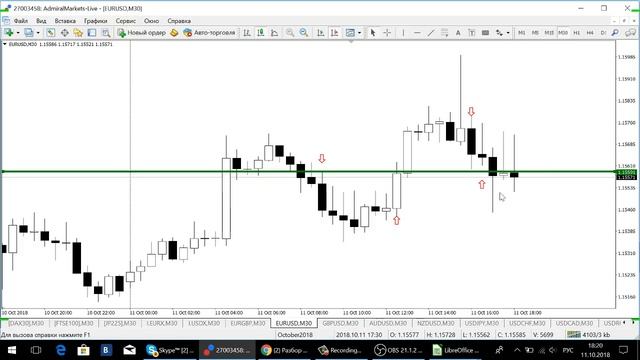
Task: Toggle the Авто-торговля button
Action: click(209, 33)
